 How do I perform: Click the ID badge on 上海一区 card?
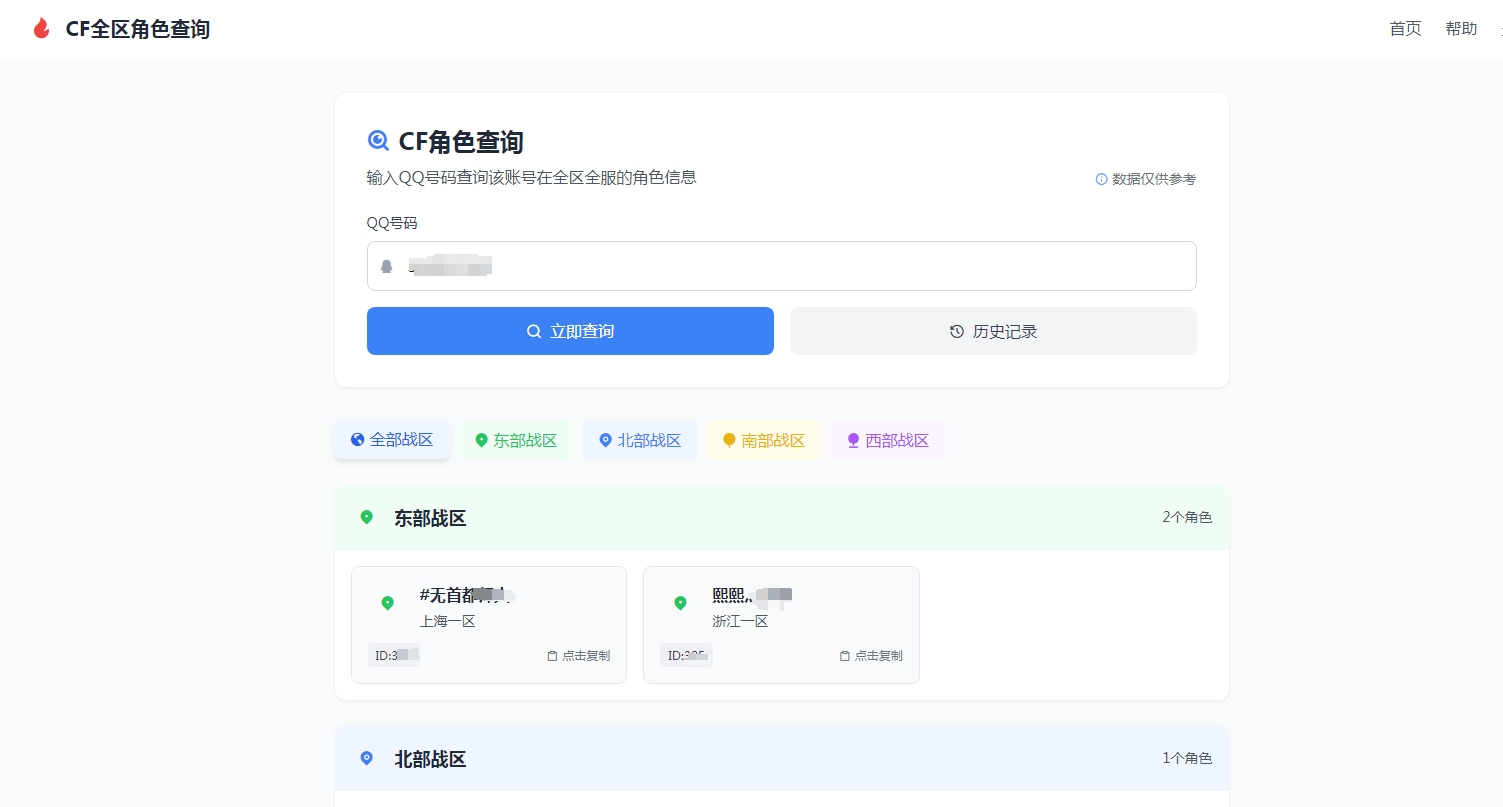(394, 656)
